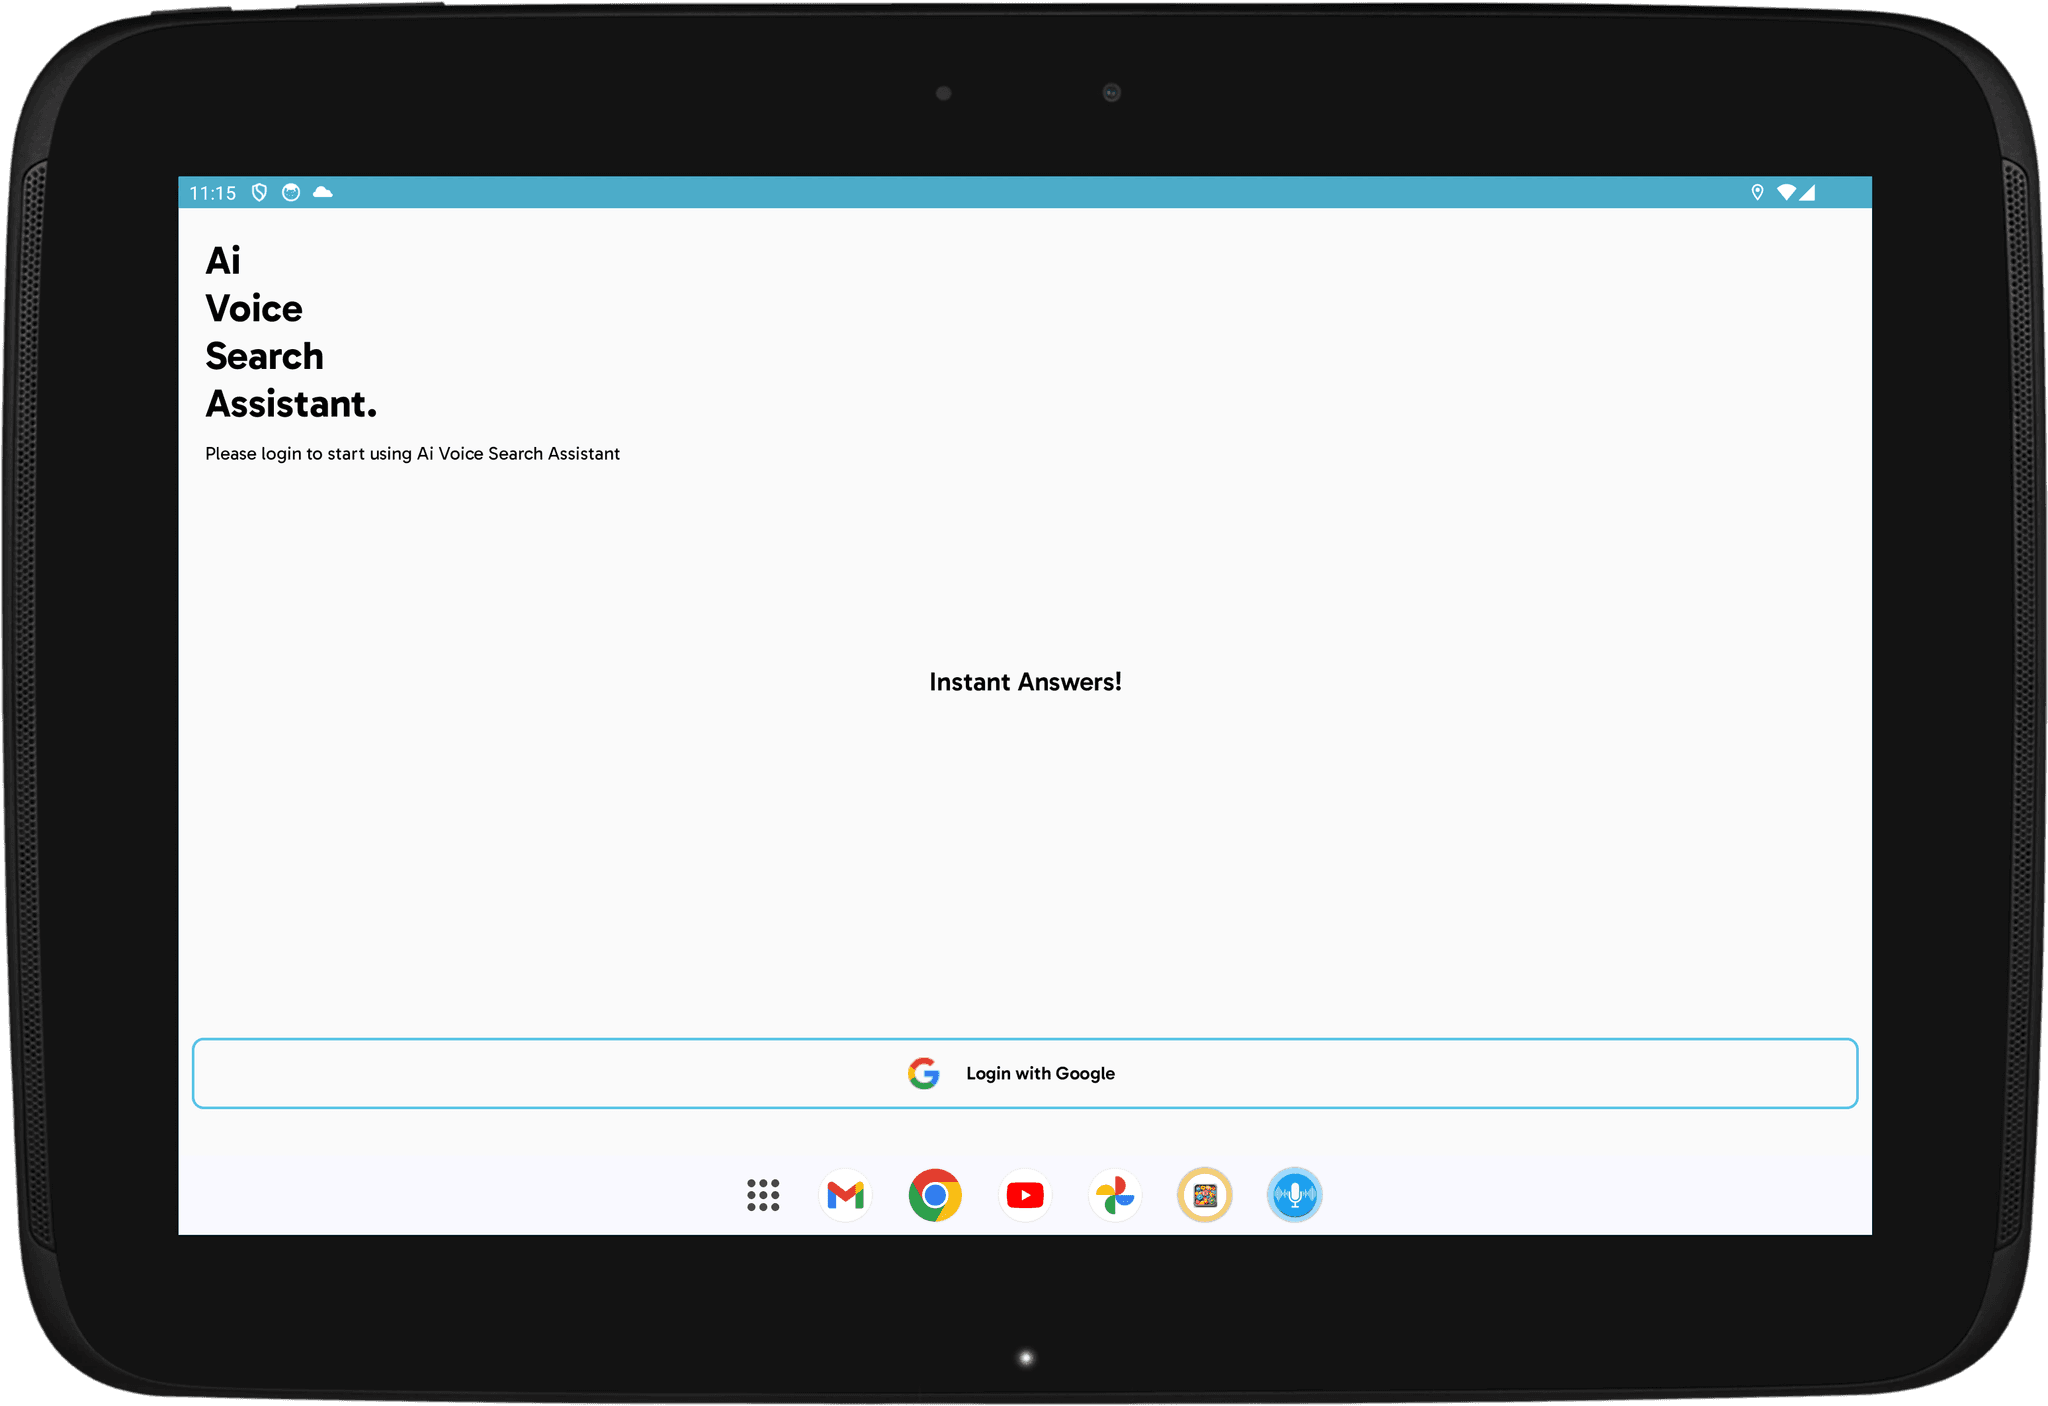Click the Please login to start subtitle
Viewport: 2048px width, 1406px height.
click(412, 454)
